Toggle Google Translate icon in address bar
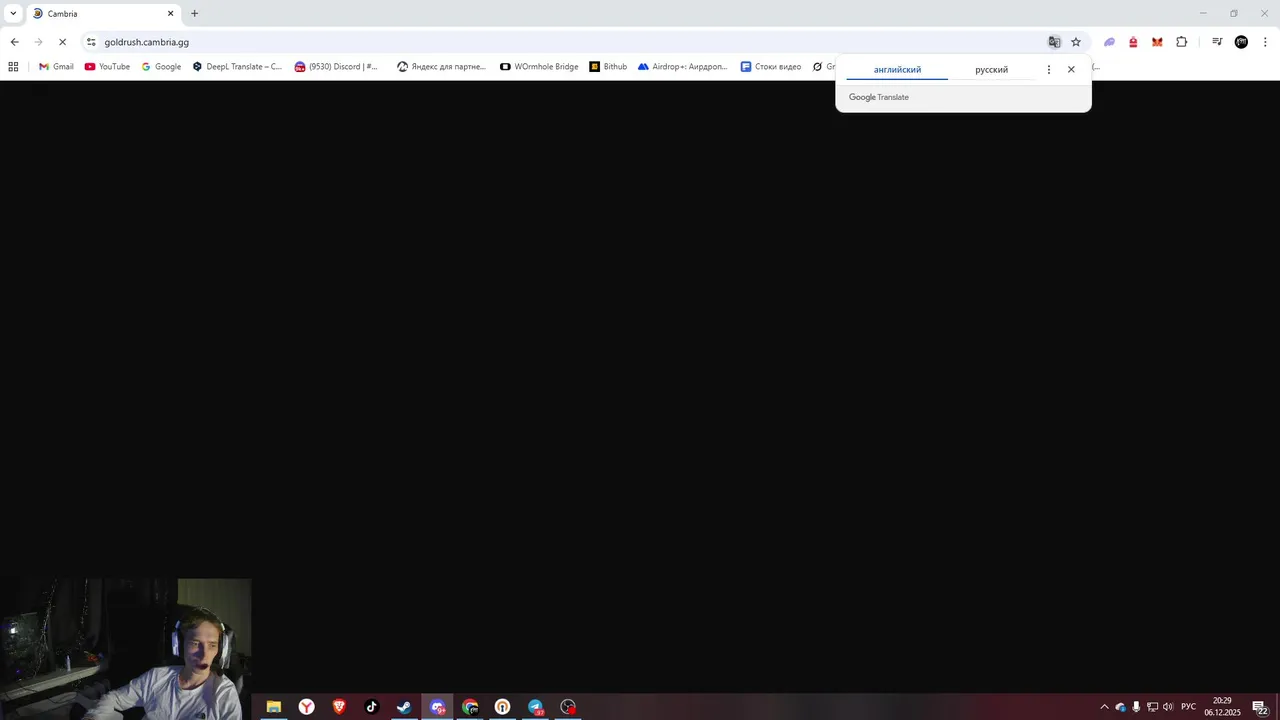The image size is (1280, 720). 1054,42
